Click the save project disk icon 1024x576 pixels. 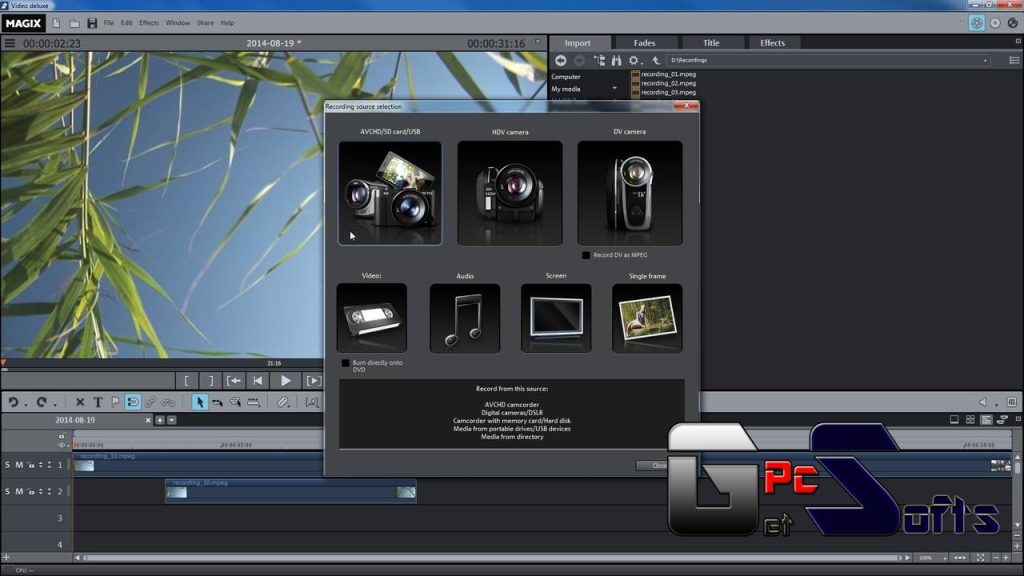(x=92, y=24)
